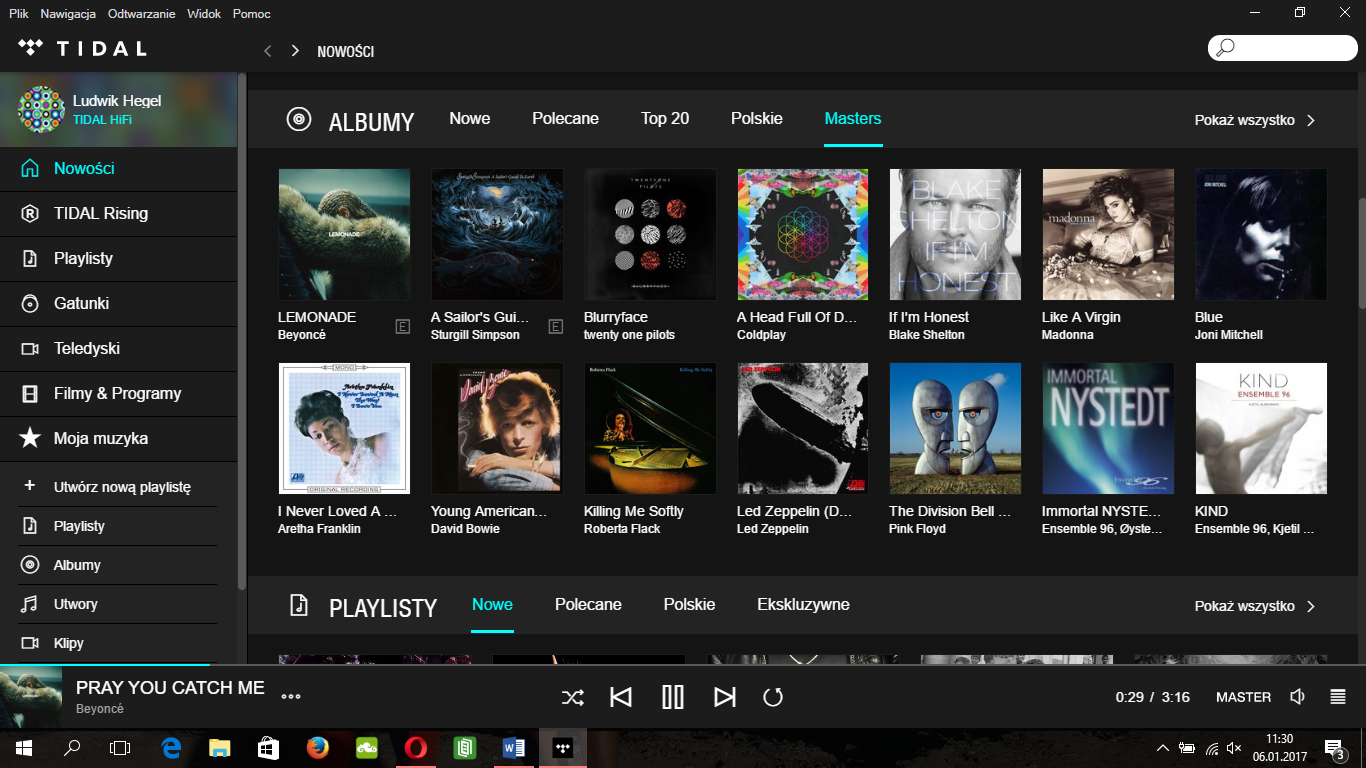Screen dimensions: 1366x768
Task: Open Windows Start menu
Action: click(23, 747)
